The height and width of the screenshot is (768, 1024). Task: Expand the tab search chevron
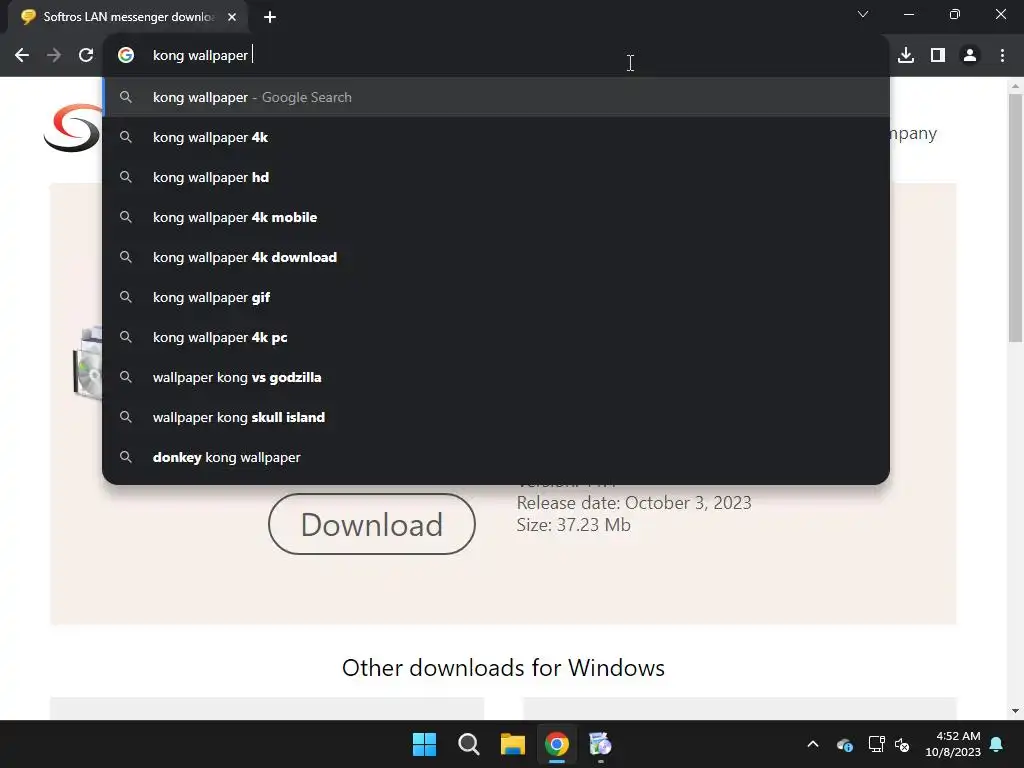863,14
